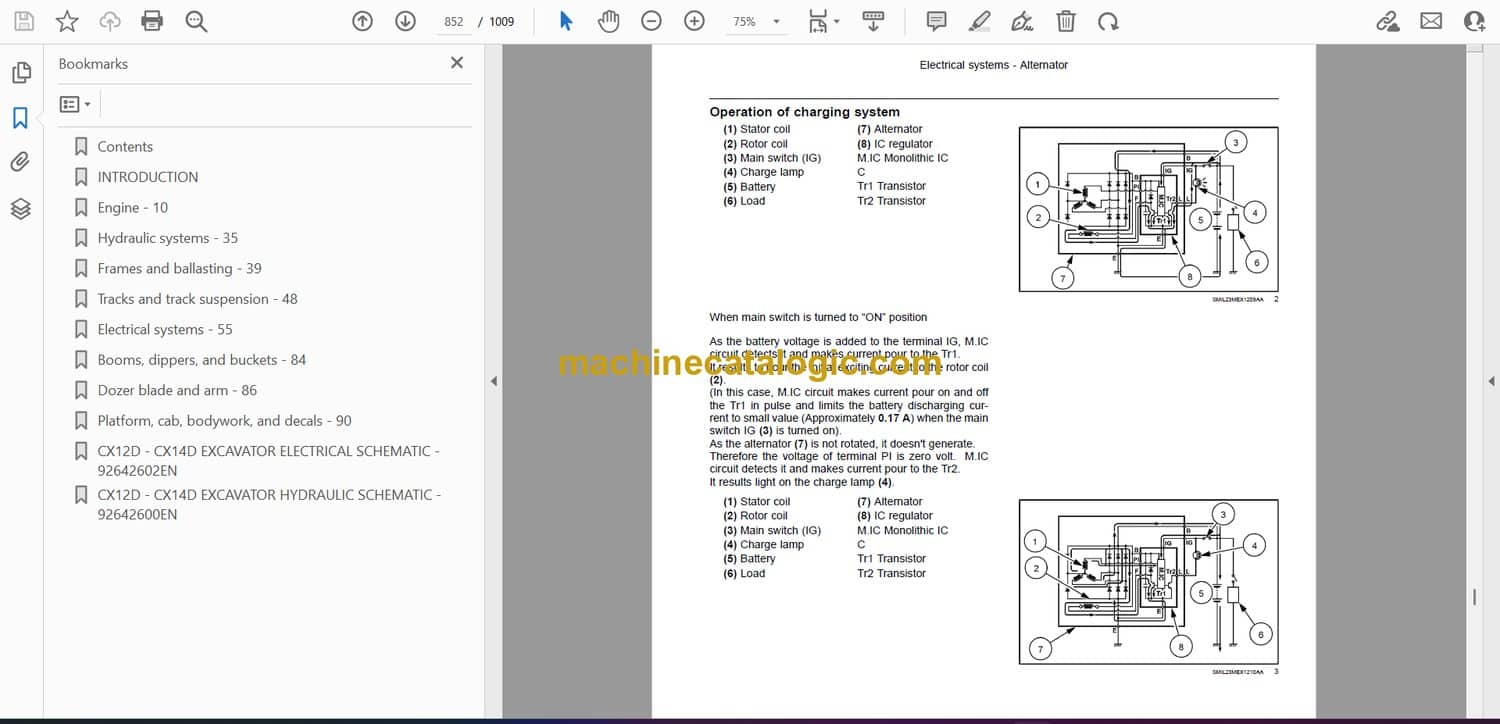Click the Save file icon

point(24,21)
